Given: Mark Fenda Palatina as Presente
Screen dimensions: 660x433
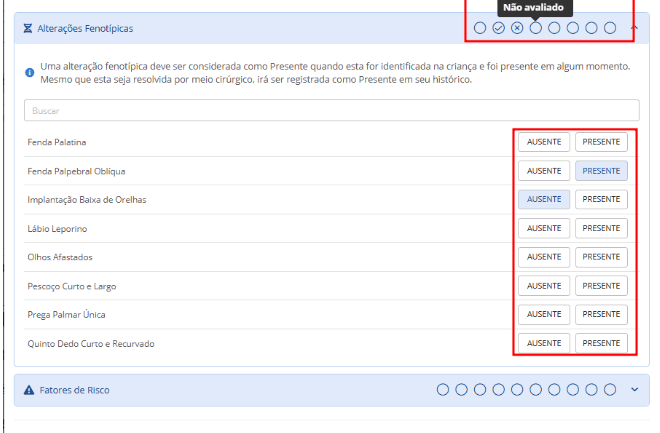Looking at the screenshot, I should pos(601,142).
